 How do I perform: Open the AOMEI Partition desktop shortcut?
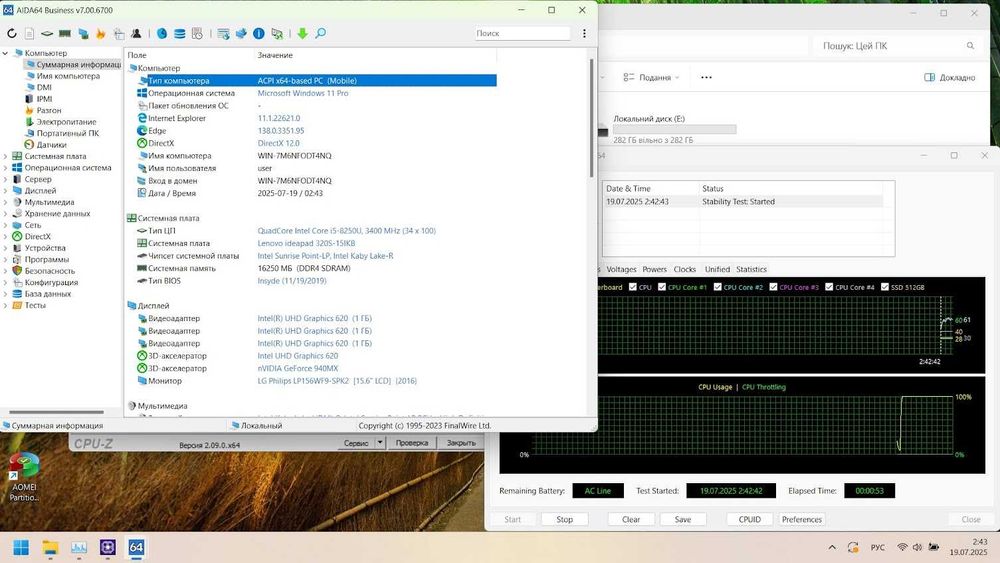tap(24, 476)
